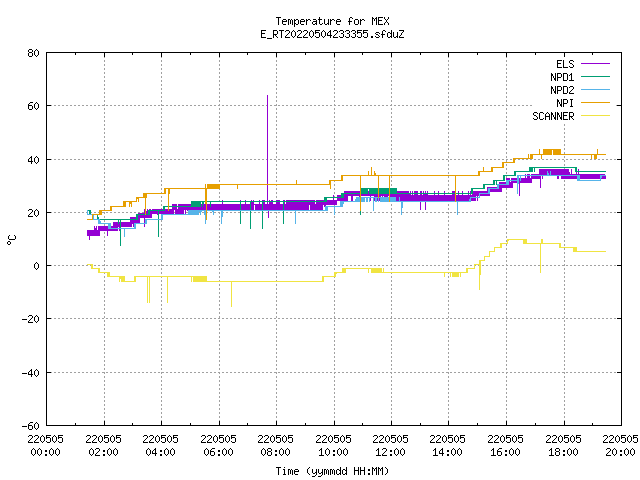
Task: Click the °C y-axis unit label
Action: pyautogui.click(x=12, y=240)
